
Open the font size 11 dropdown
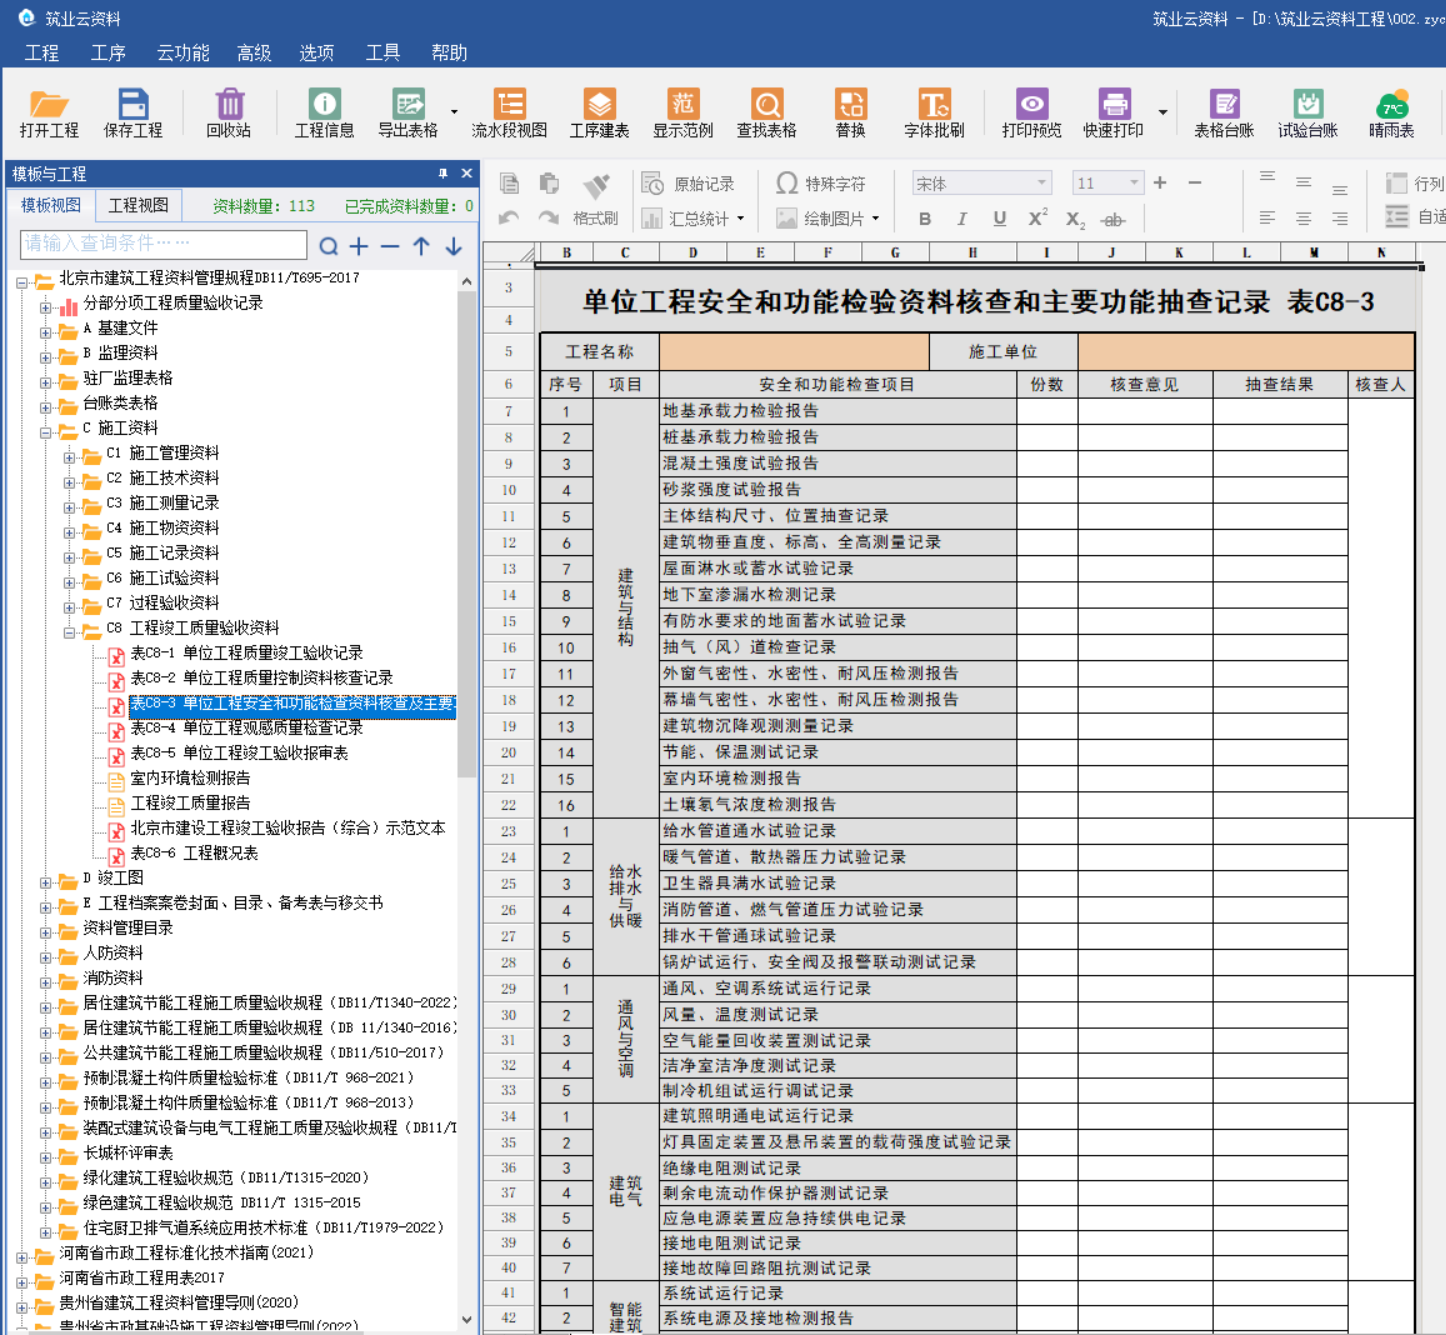coord(1134,183)
